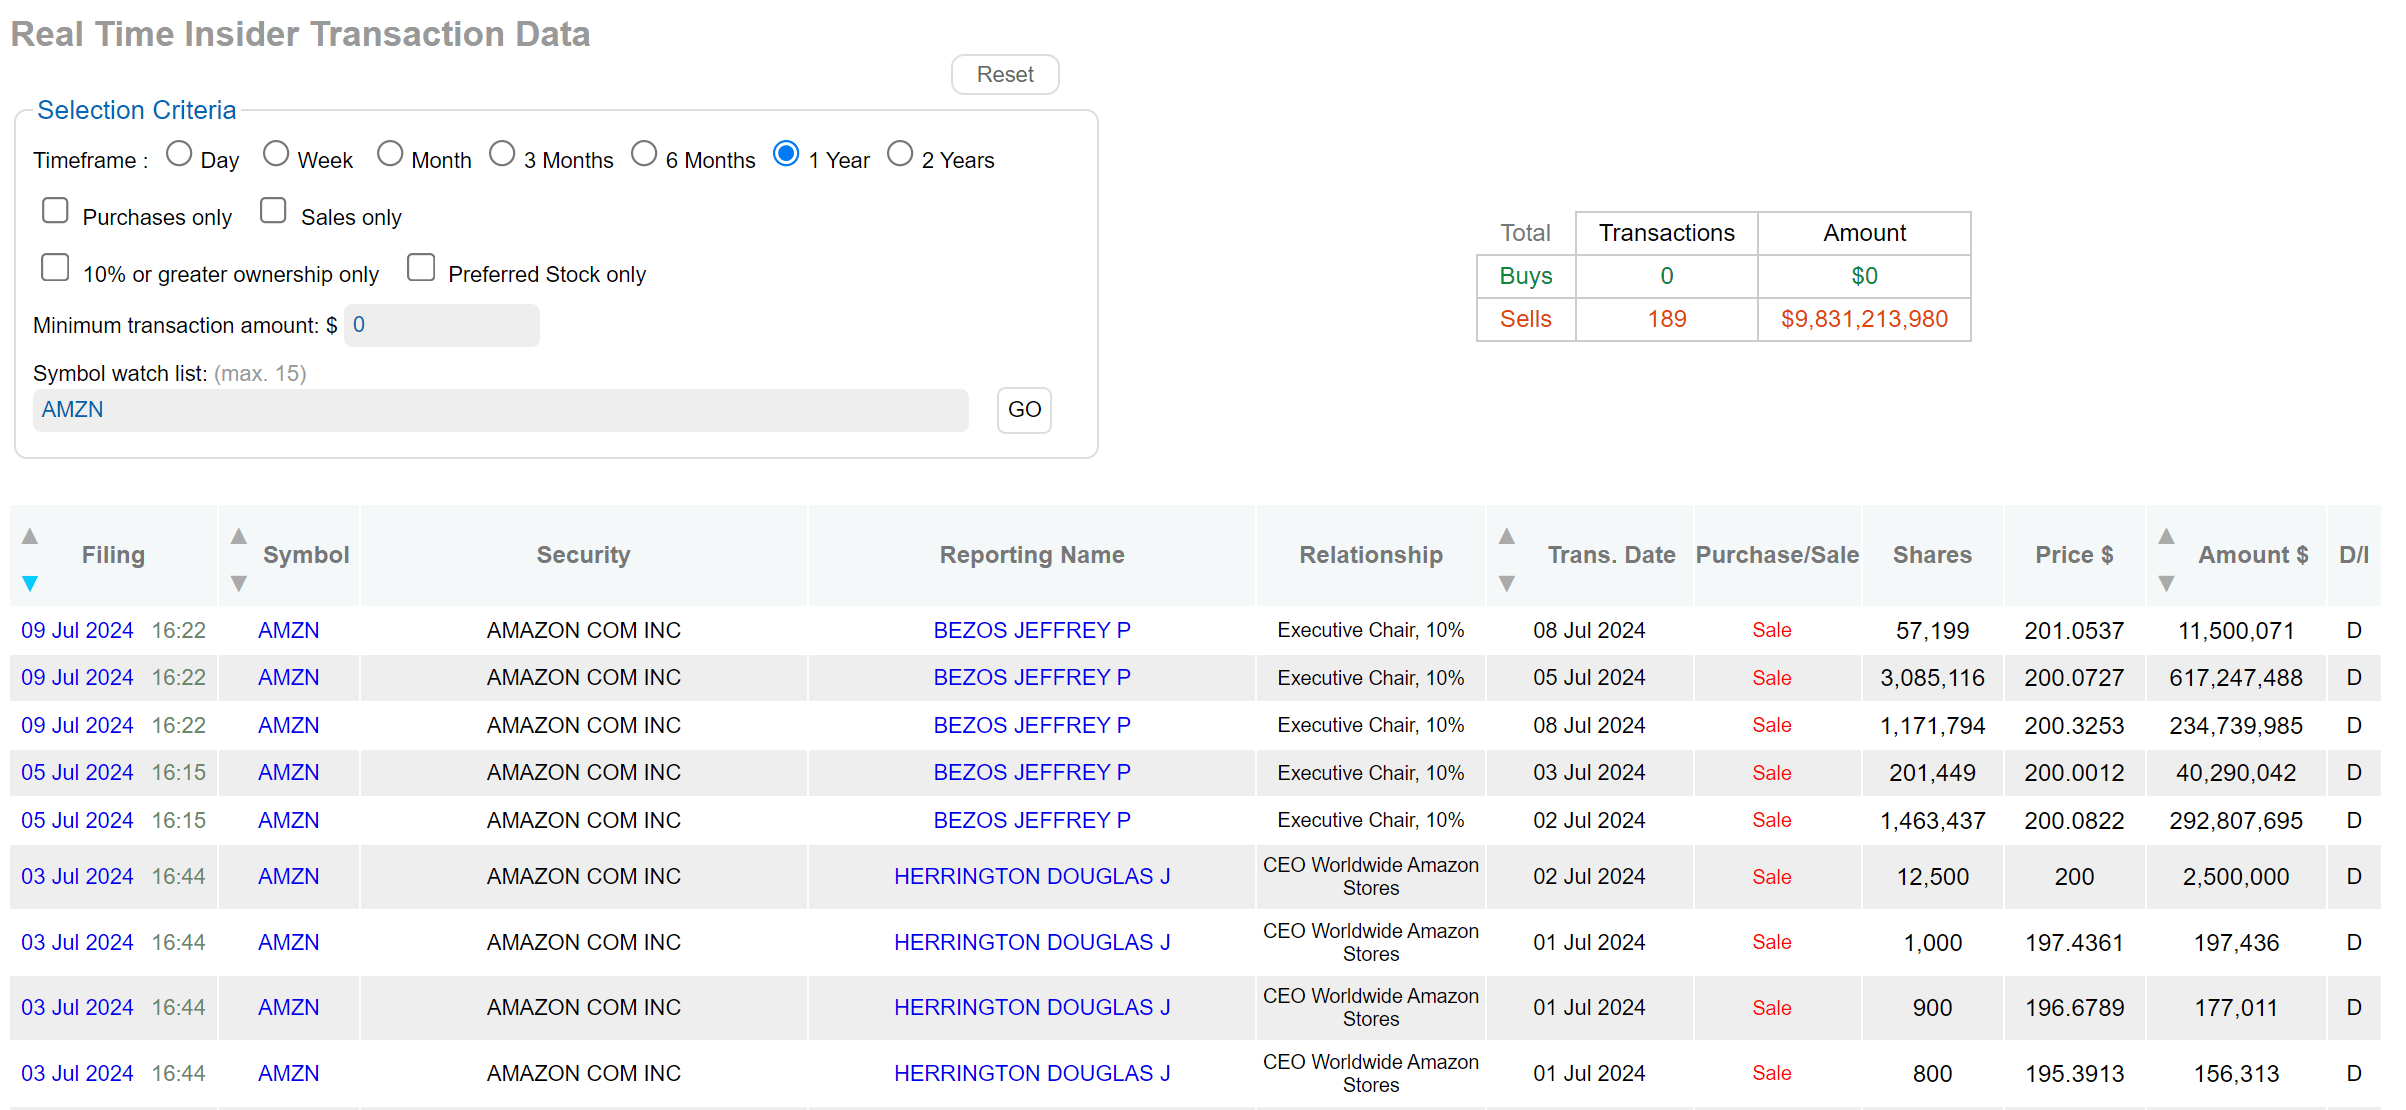Open 05 Jul 2024 filing with 1,463,437 shares

[x=77, y=821]
